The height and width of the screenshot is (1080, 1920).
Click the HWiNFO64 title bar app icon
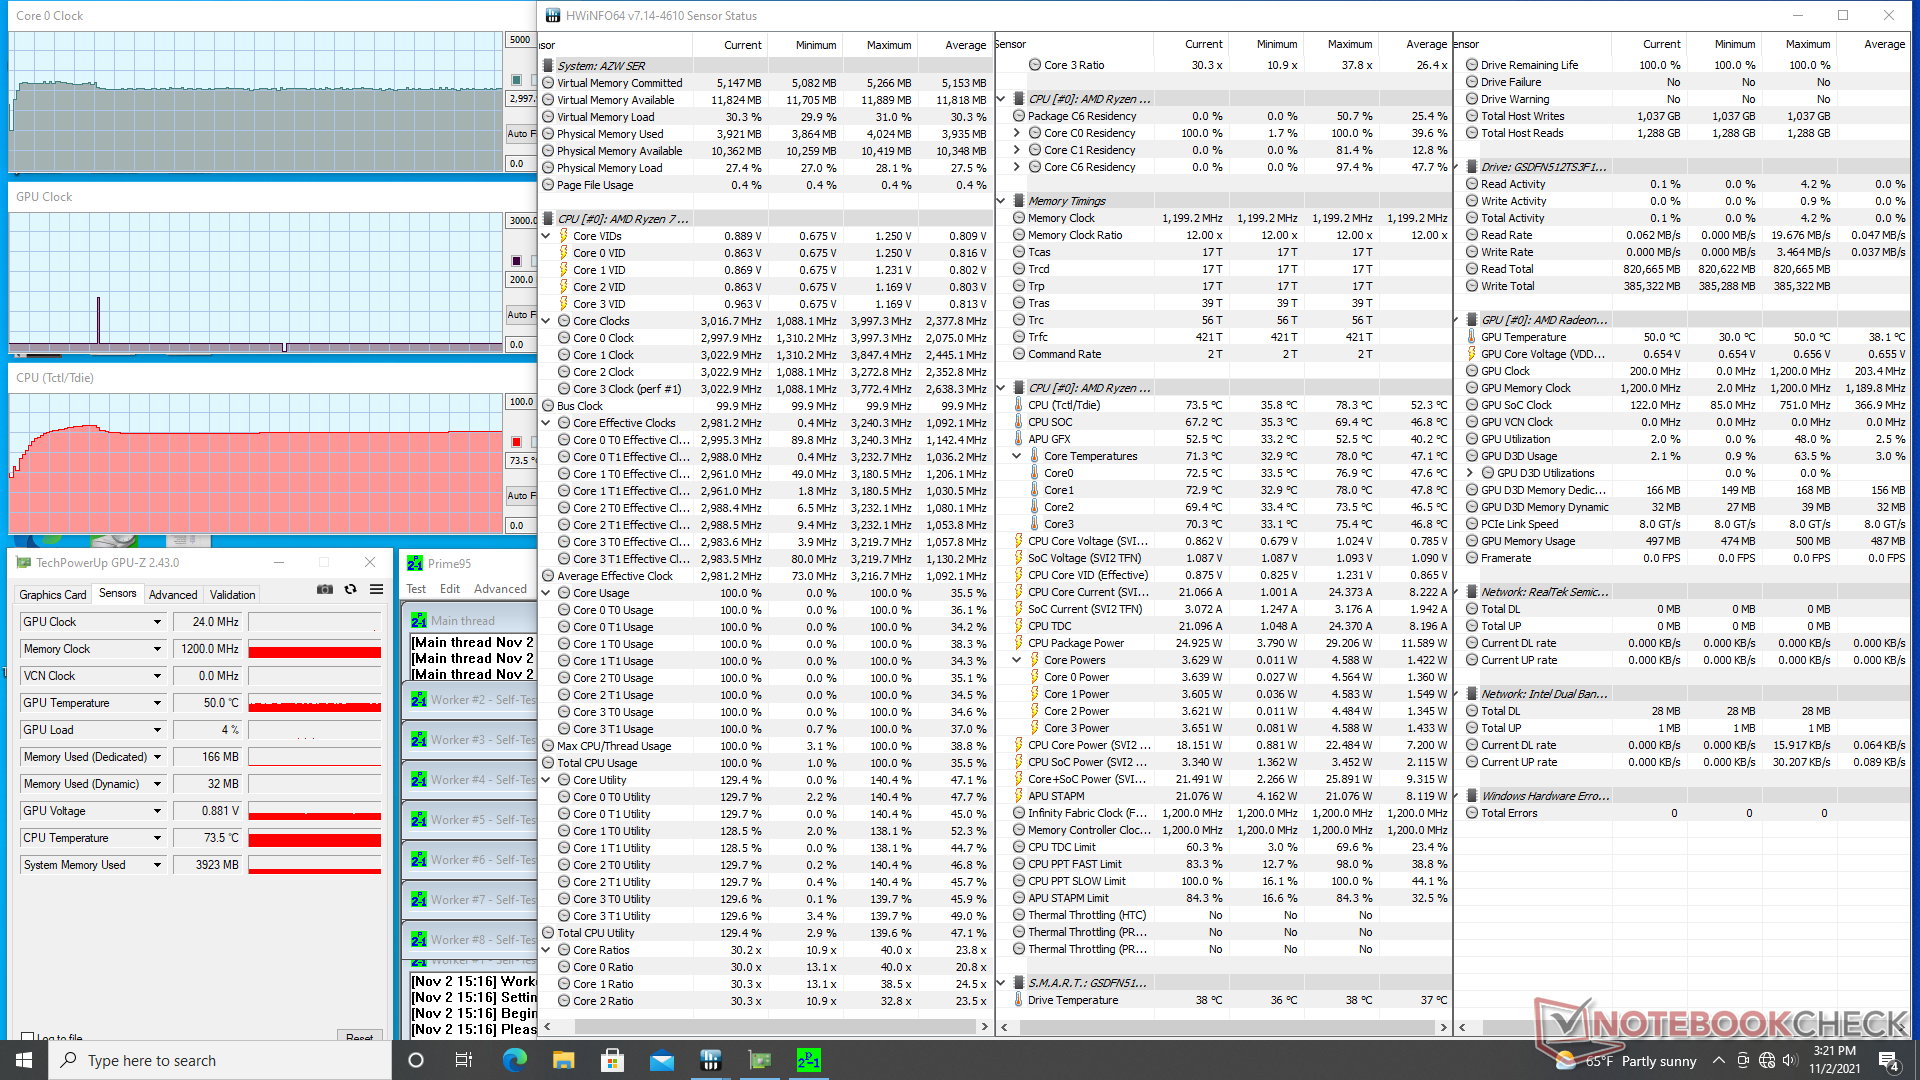coord(552,15)
